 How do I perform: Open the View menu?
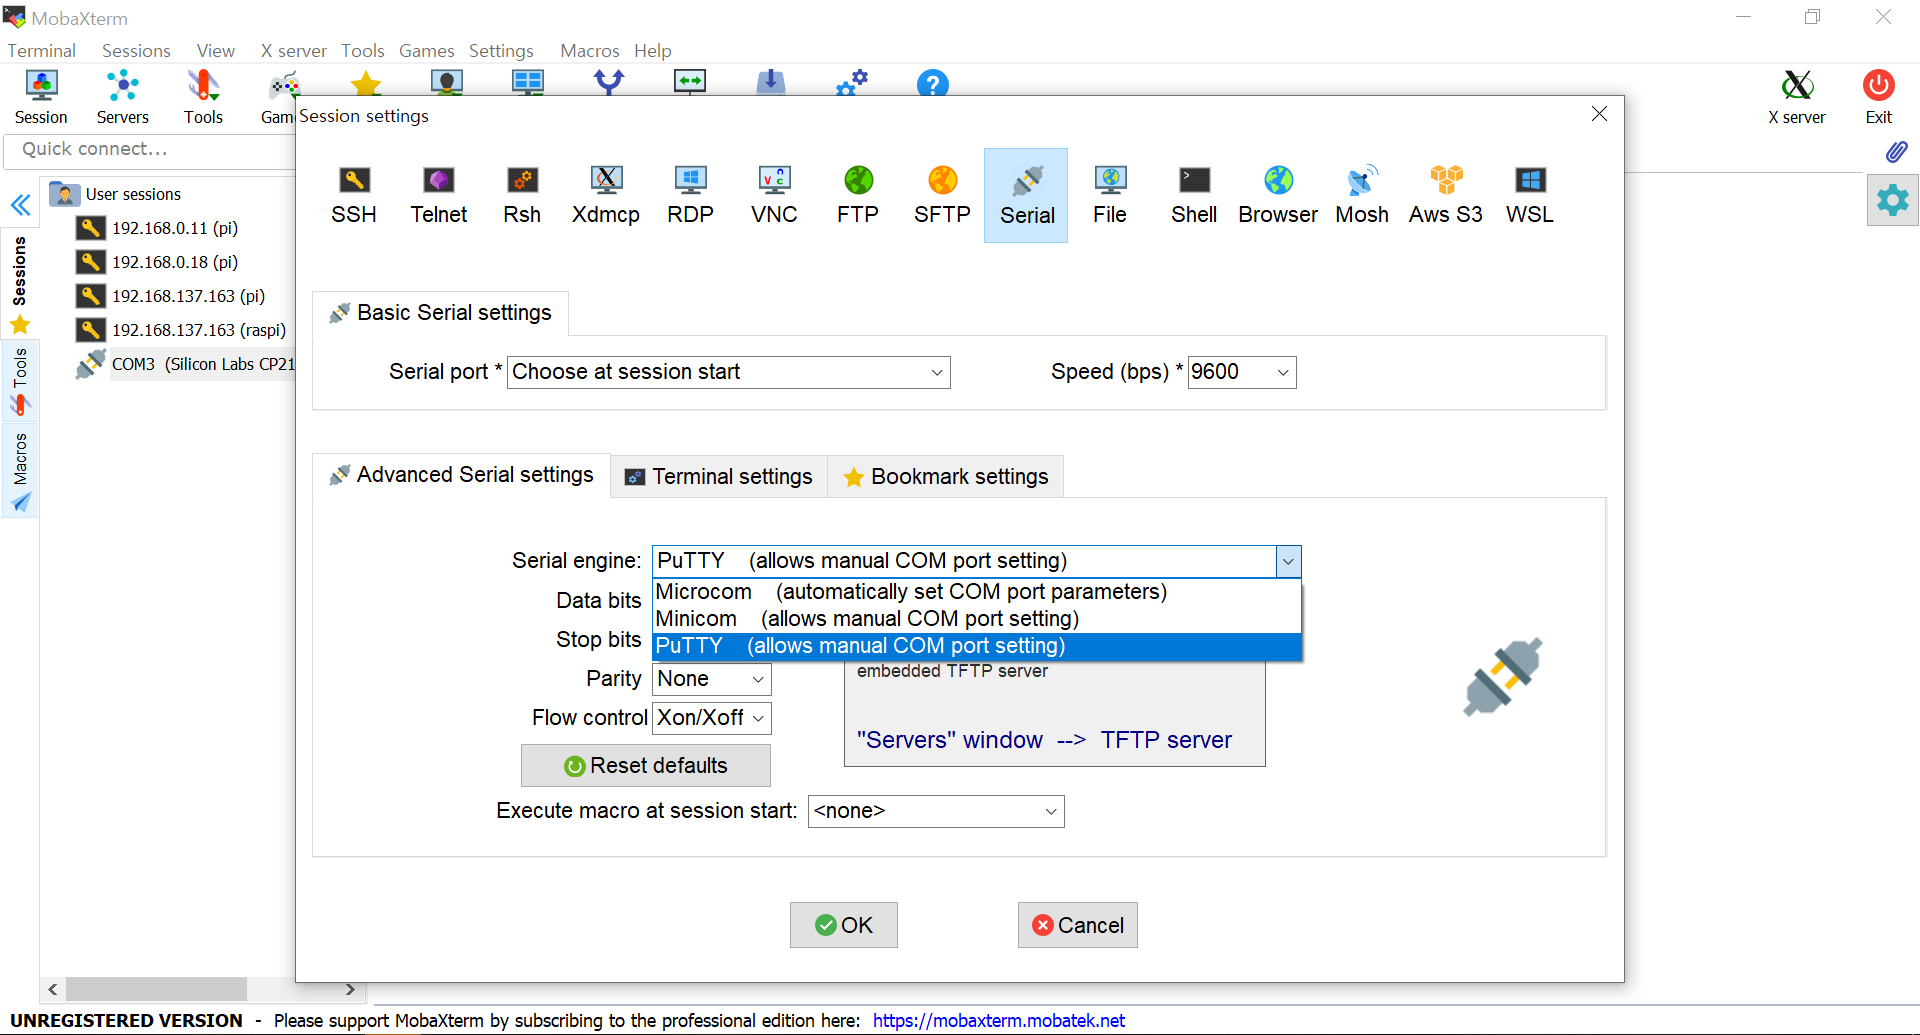pos(215,51)
